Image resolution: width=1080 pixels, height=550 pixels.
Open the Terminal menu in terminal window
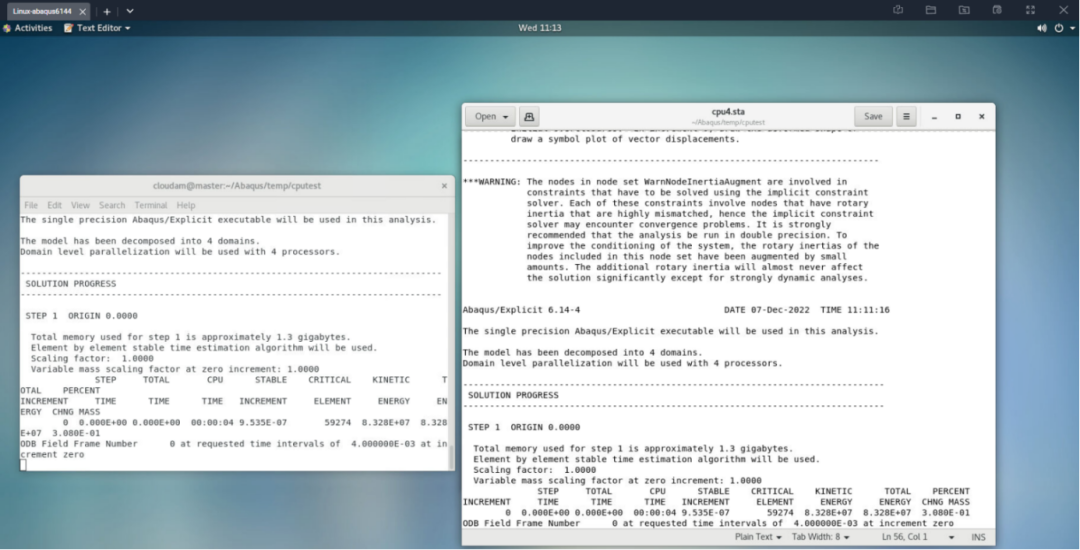click(x=151, y=205)
